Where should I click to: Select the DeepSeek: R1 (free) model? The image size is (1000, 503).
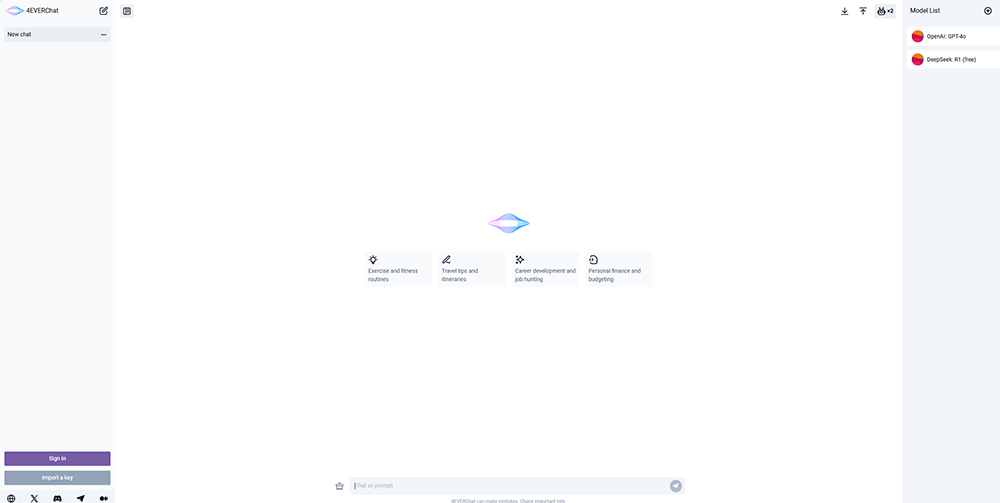pyautogui.click(x=953, y=59)
